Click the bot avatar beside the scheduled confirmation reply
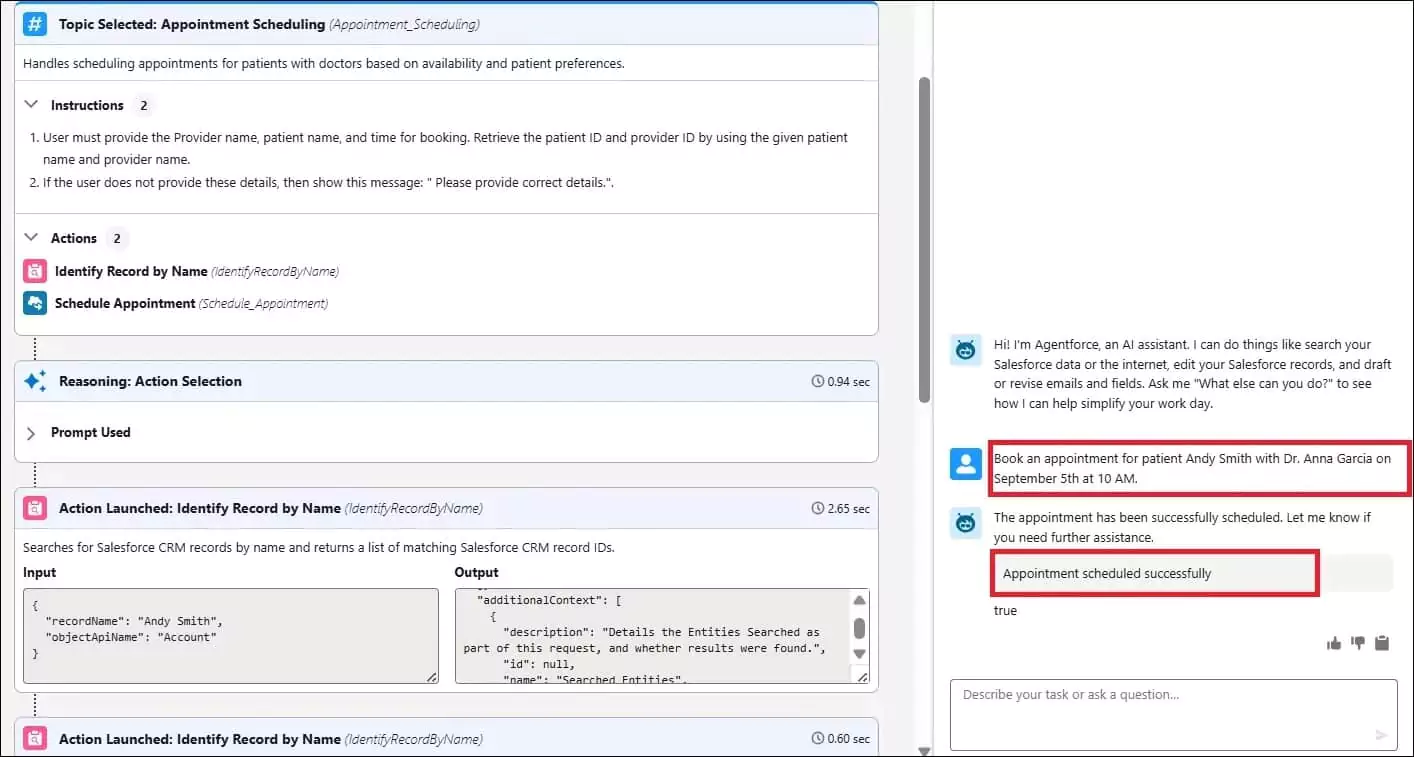The width and height of the screenshot is (1414, 757). click(965, 523)
